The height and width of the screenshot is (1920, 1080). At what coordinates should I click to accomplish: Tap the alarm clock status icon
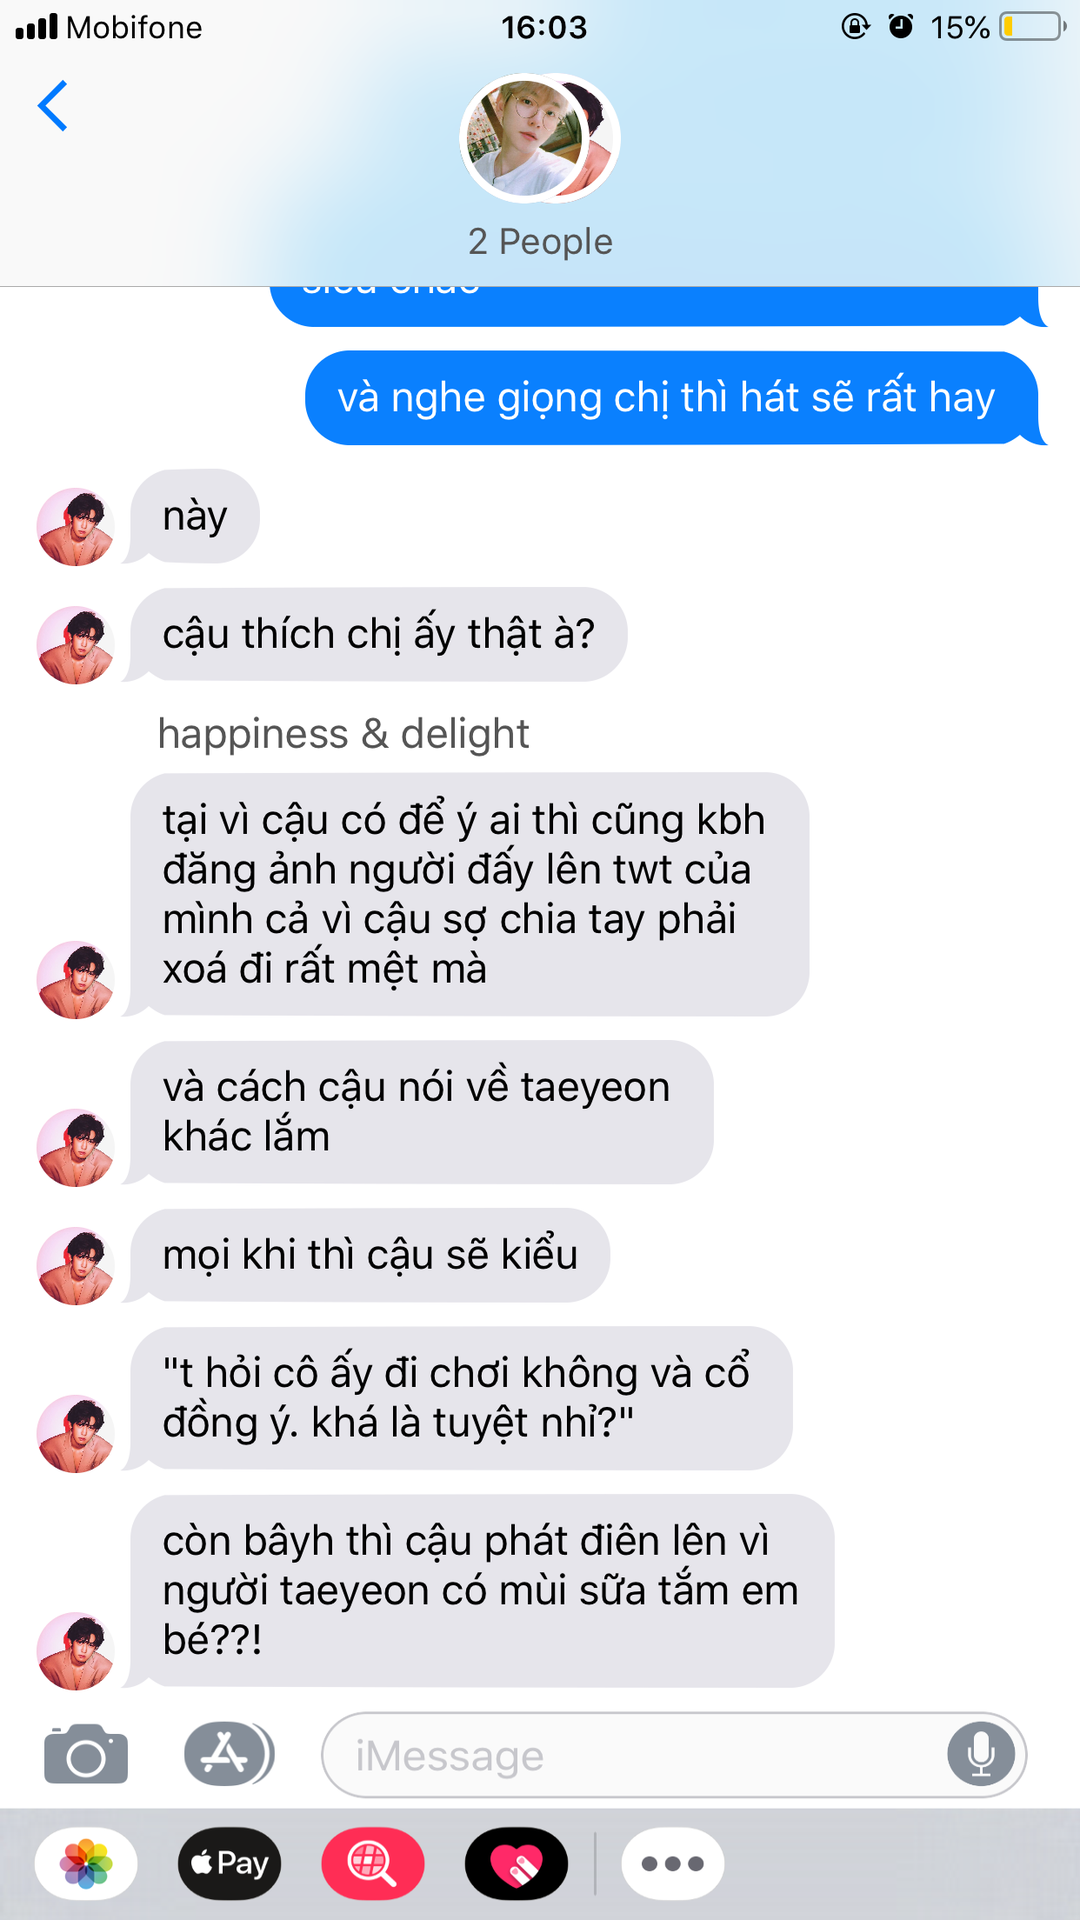pyautogui.click(x=901, y=26)
